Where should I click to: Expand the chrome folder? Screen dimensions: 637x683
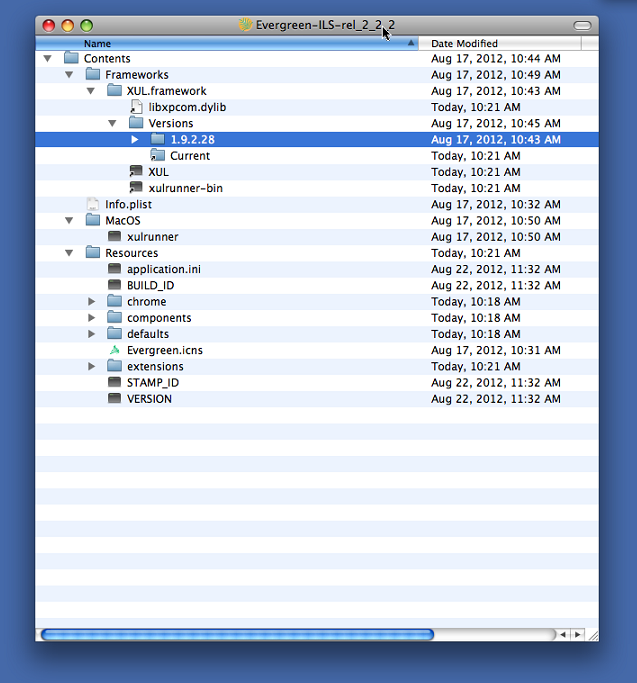point(92,302)
